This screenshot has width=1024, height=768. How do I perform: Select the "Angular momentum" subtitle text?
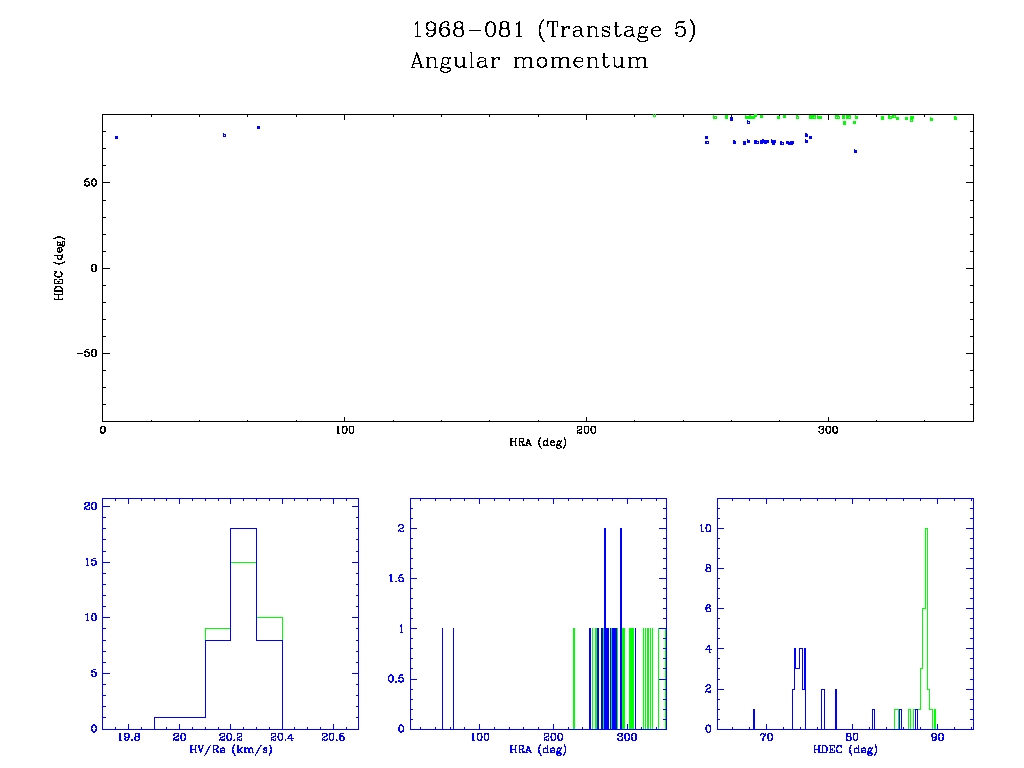coord(529,61)
